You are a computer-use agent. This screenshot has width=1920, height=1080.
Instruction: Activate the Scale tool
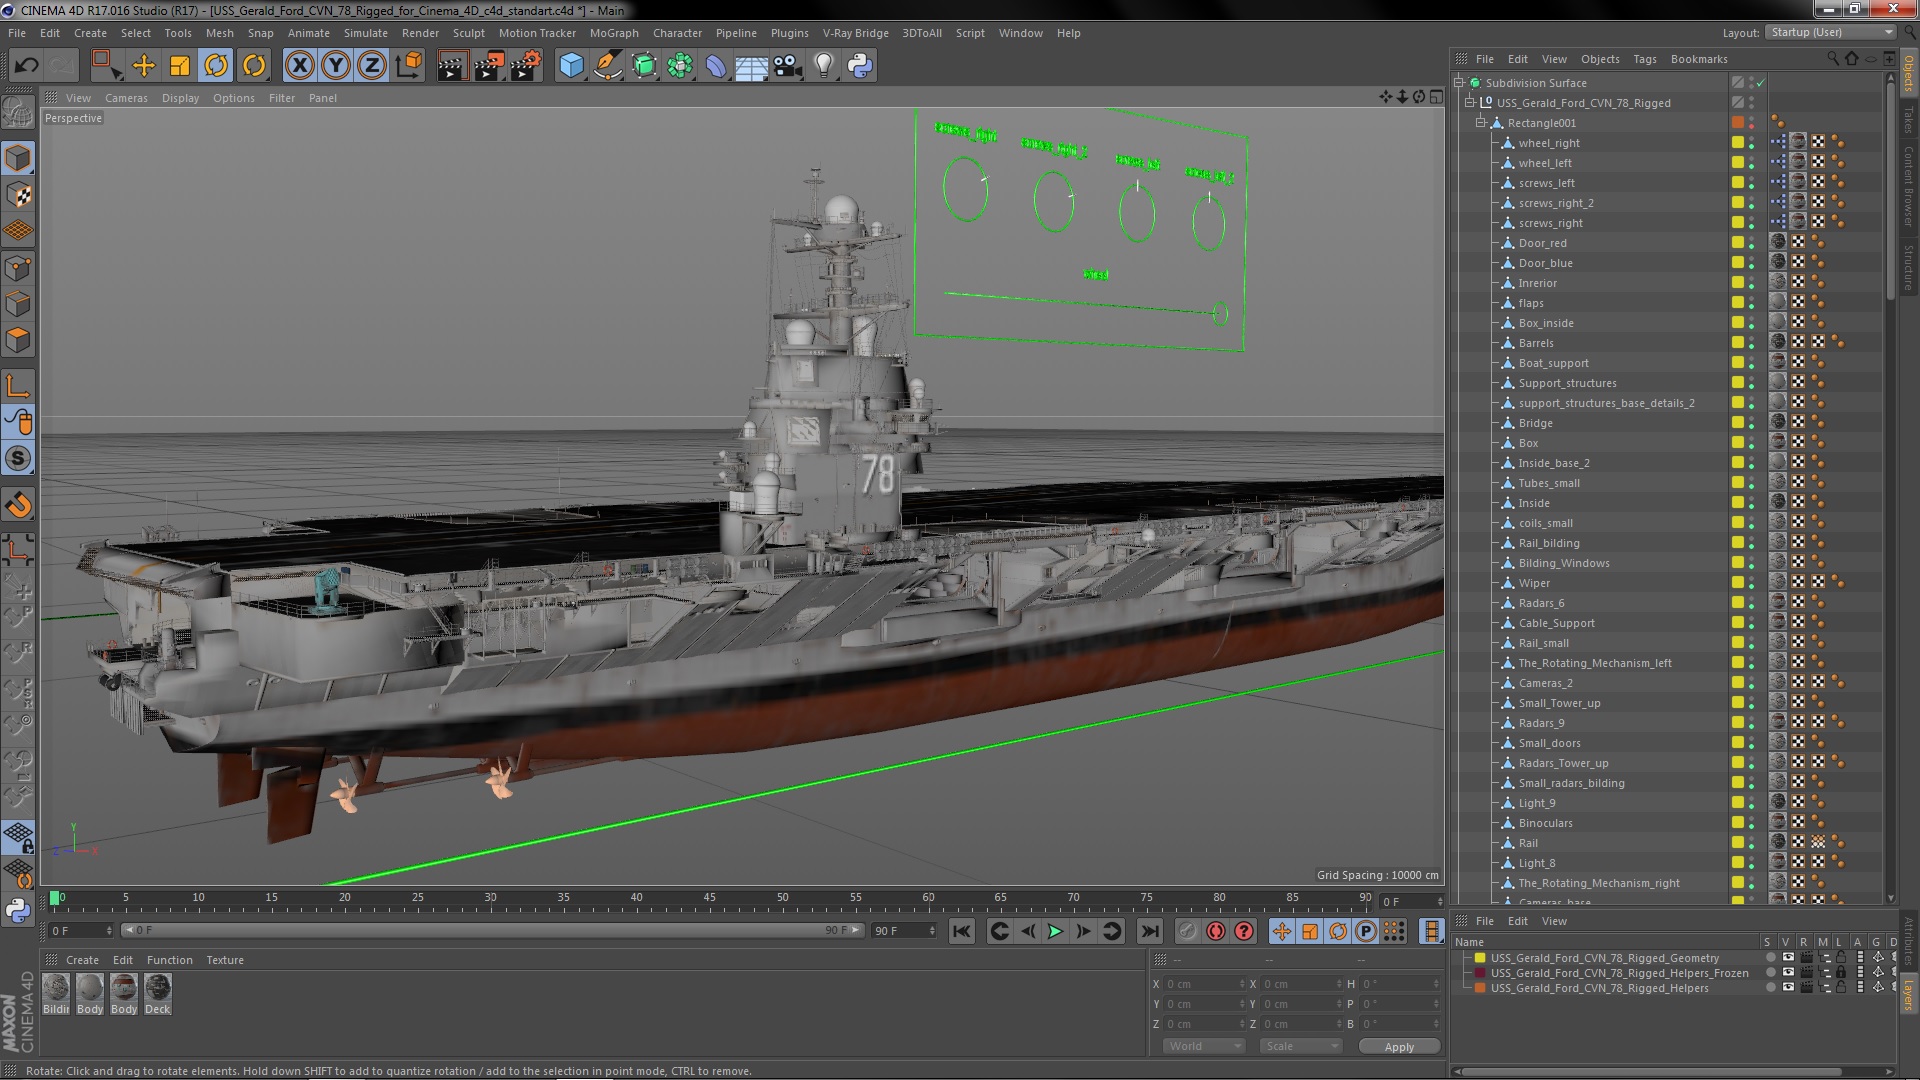[x=180, y=66]
